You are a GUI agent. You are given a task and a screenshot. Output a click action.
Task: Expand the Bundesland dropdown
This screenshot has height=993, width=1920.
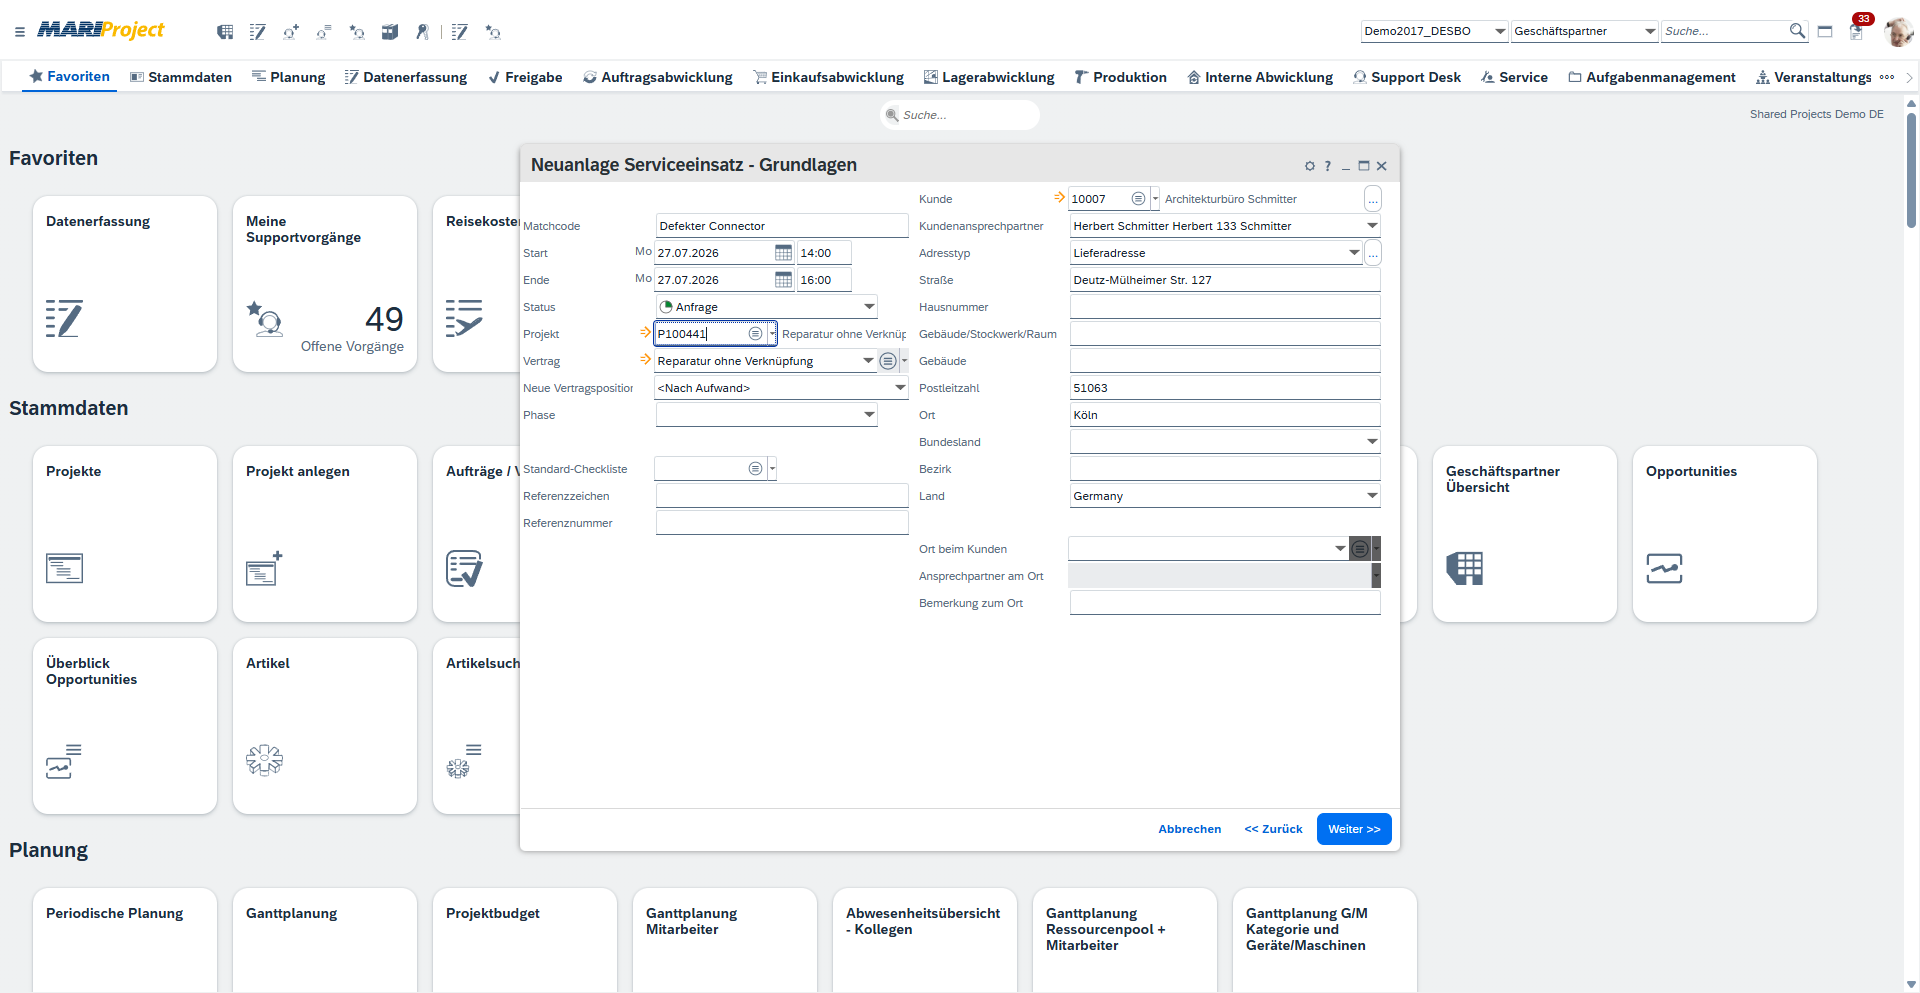(1372, 442)
